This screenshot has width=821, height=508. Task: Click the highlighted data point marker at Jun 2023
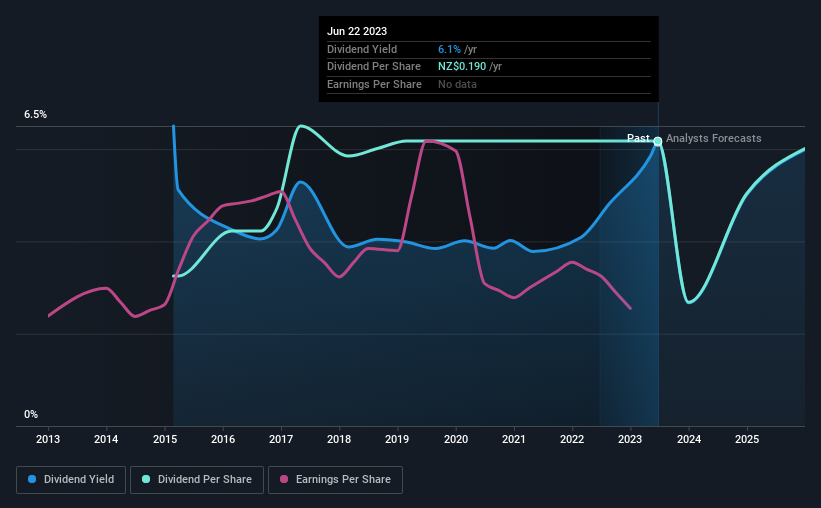click(x=658, y=141)
